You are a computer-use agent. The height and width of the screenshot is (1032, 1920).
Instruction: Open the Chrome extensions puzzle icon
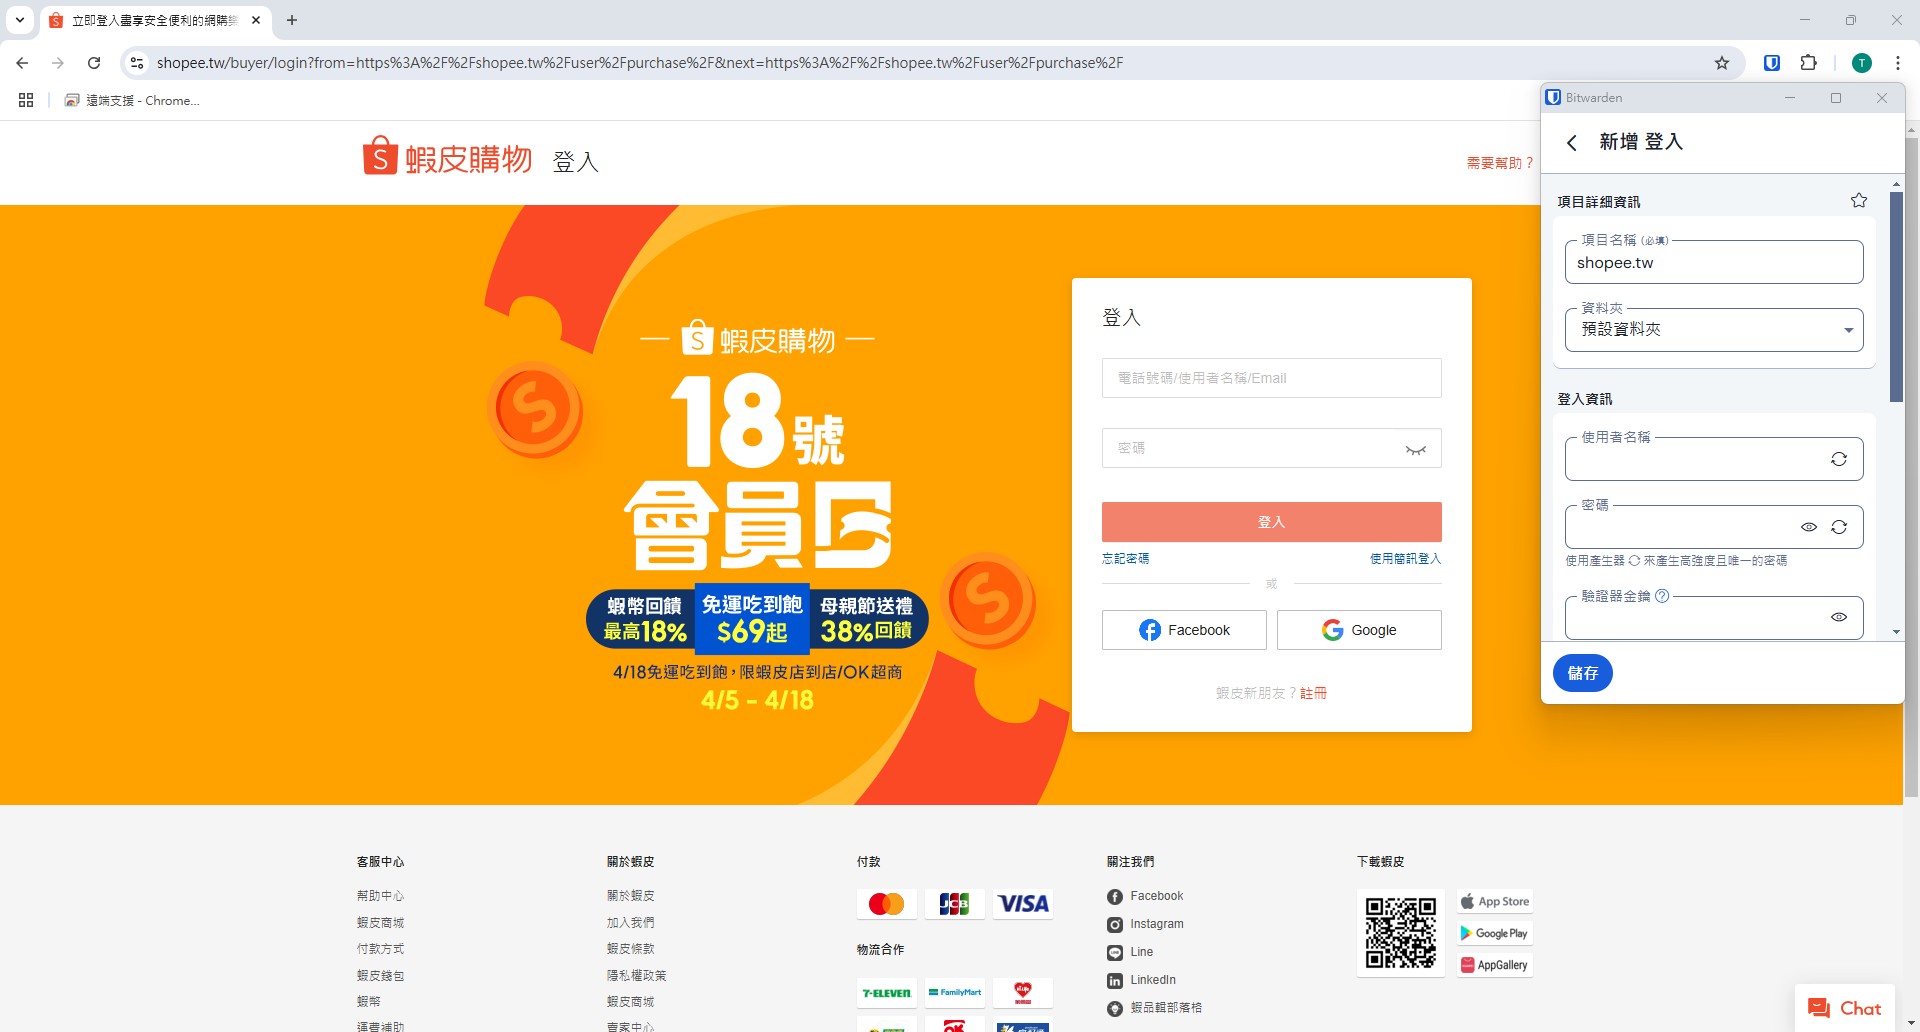click(1809, 62)
